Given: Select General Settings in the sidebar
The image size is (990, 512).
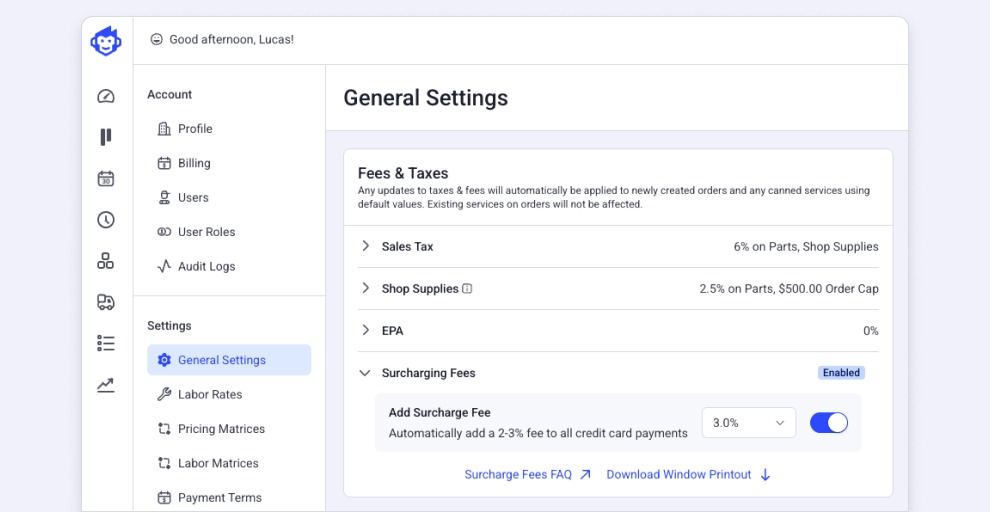Looking at the screenshot, I should coord(229,360).
